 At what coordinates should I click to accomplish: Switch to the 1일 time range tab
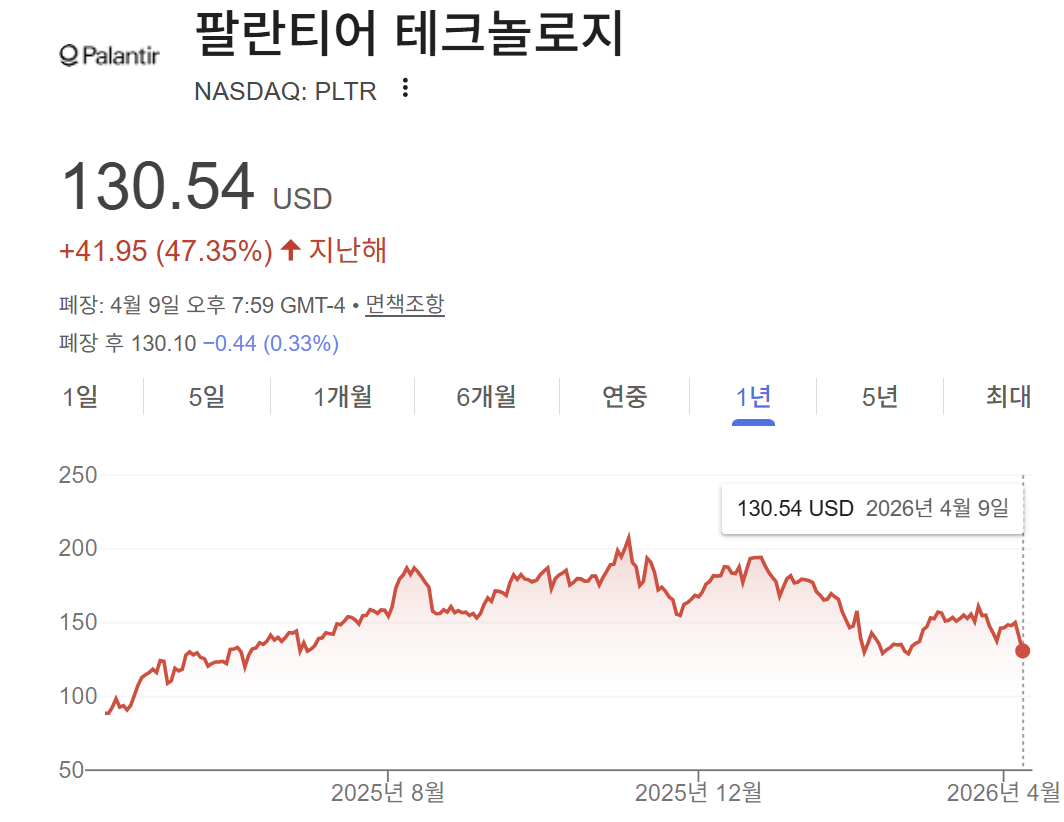pyautogui.click(x=80, y=397)
